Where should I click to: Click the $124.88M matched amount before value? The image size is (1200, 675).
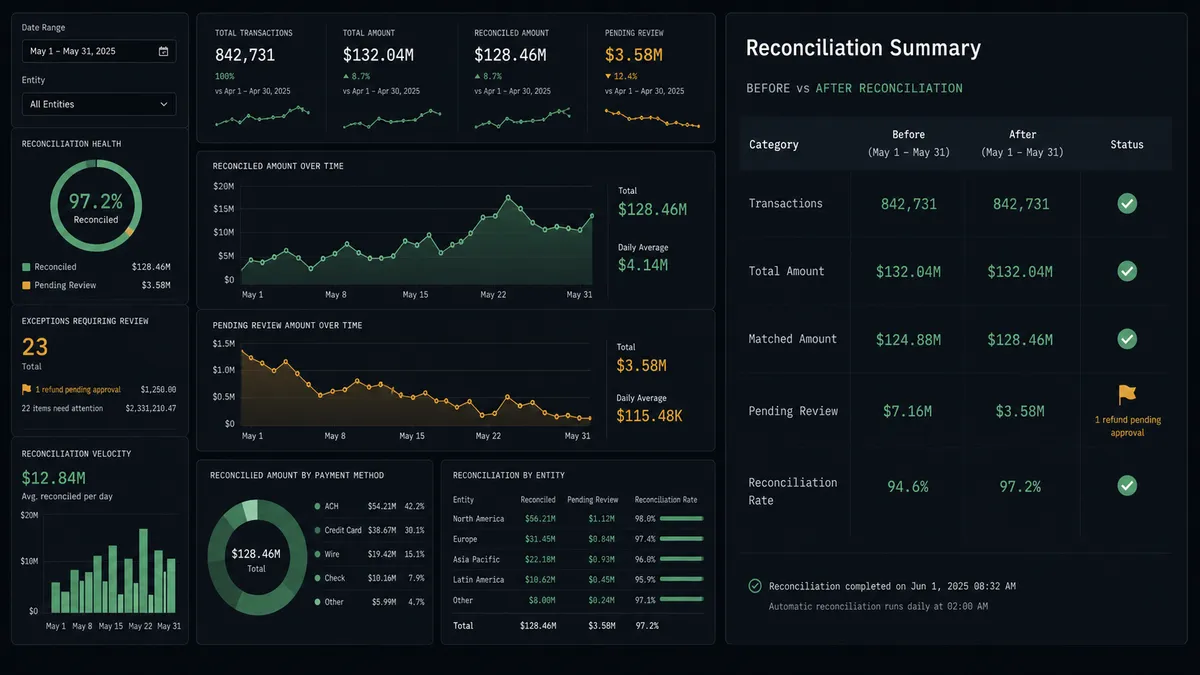click(908, 339)
